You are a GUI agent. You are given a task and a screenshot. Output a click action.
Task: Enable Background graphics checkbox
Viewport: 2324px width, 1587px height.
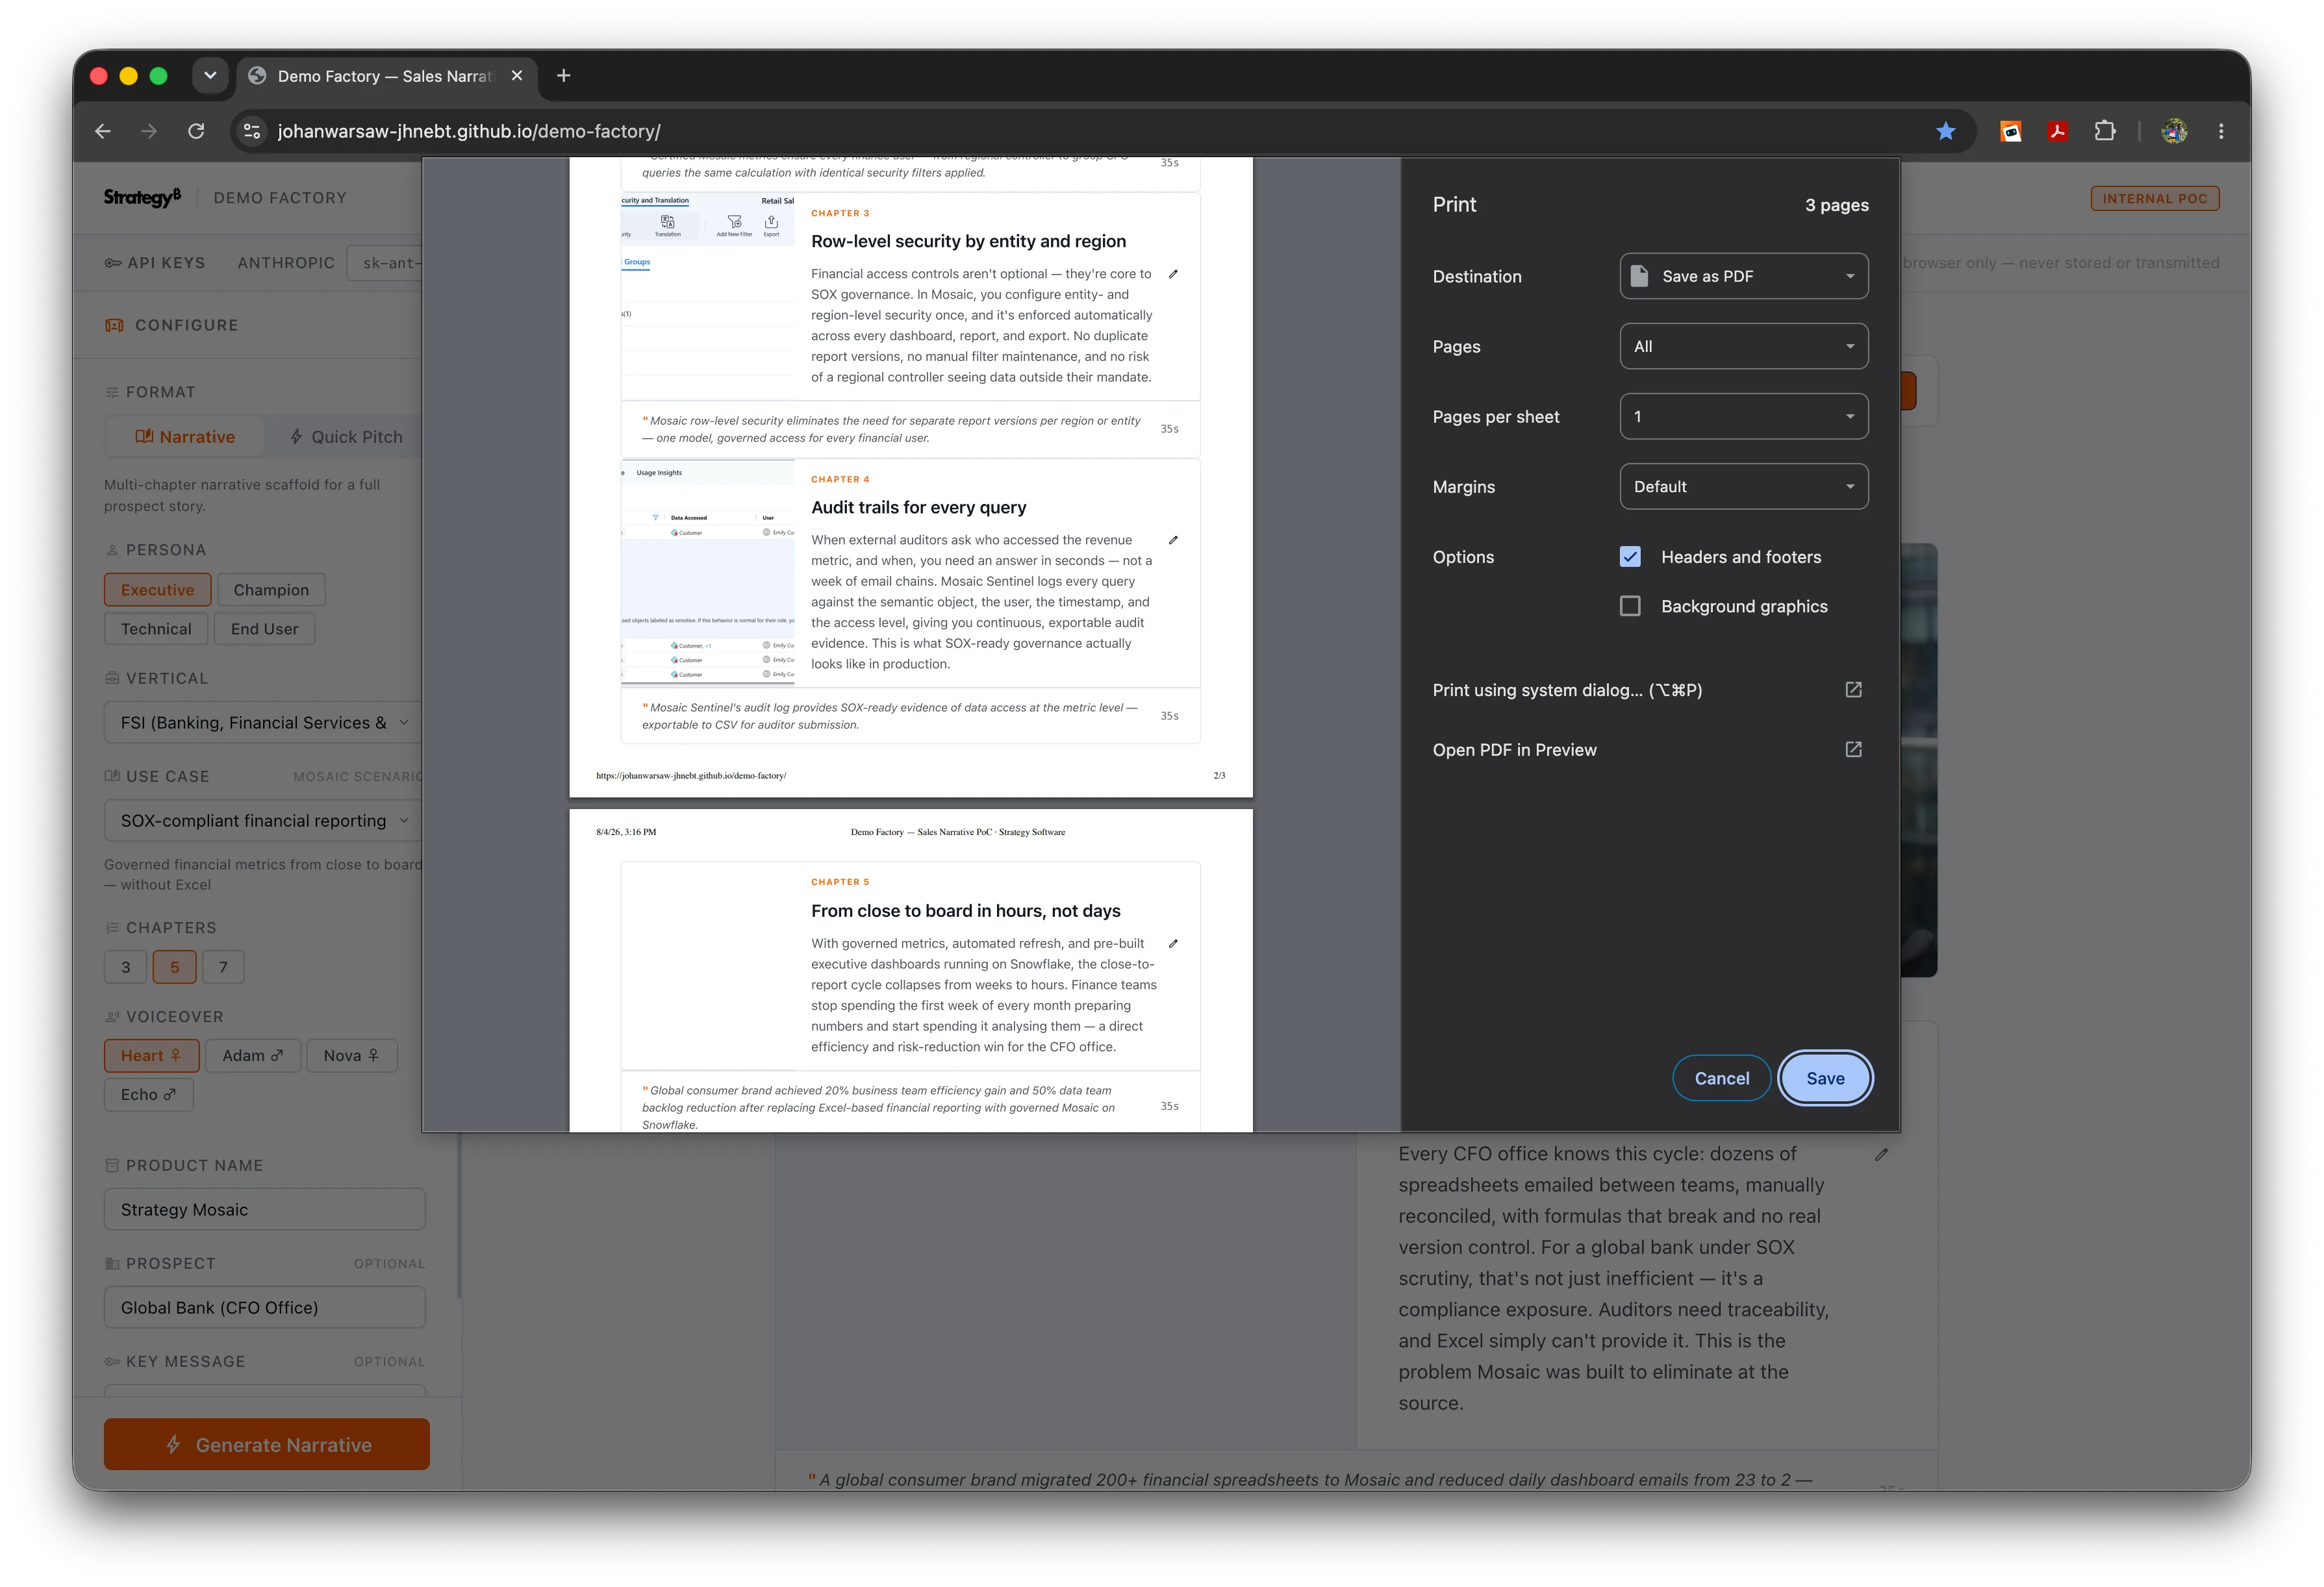[x=1630, y=606]
